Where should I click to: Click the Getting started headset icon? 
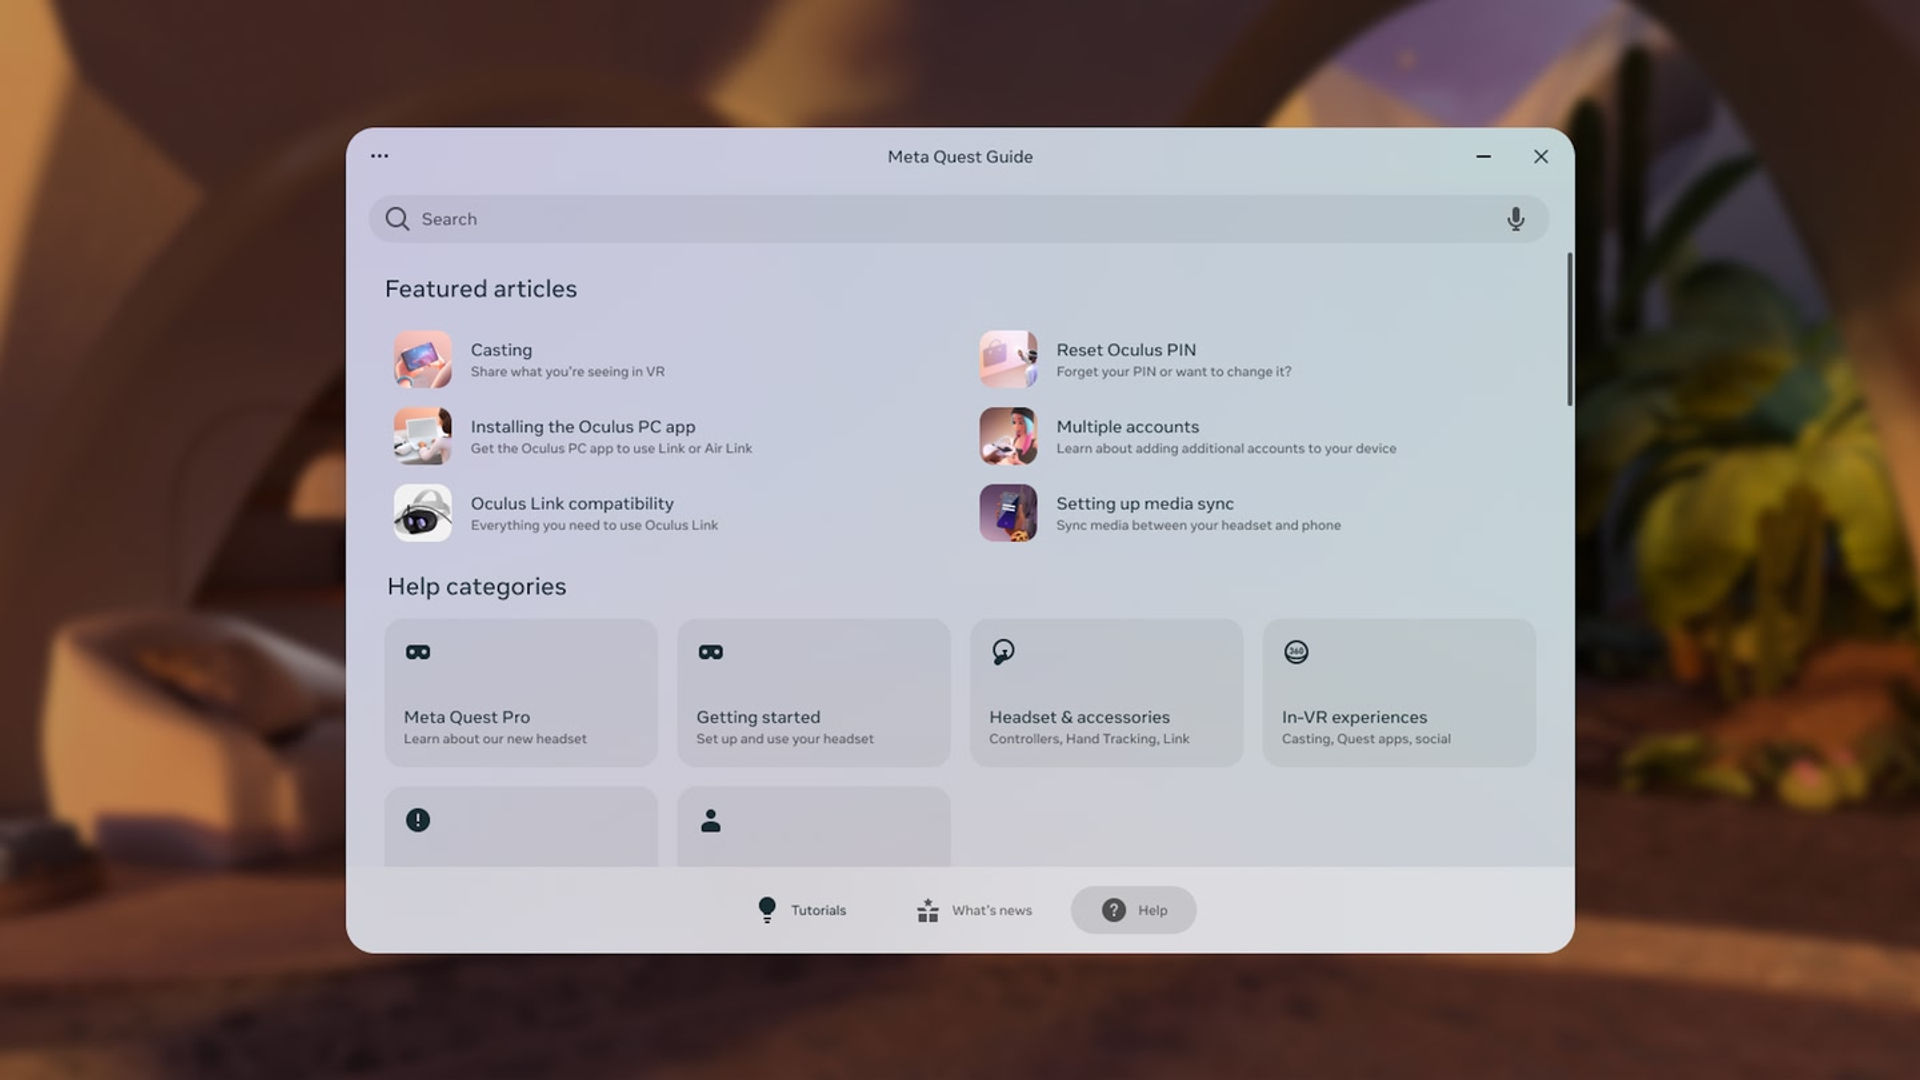pos(711,652)
